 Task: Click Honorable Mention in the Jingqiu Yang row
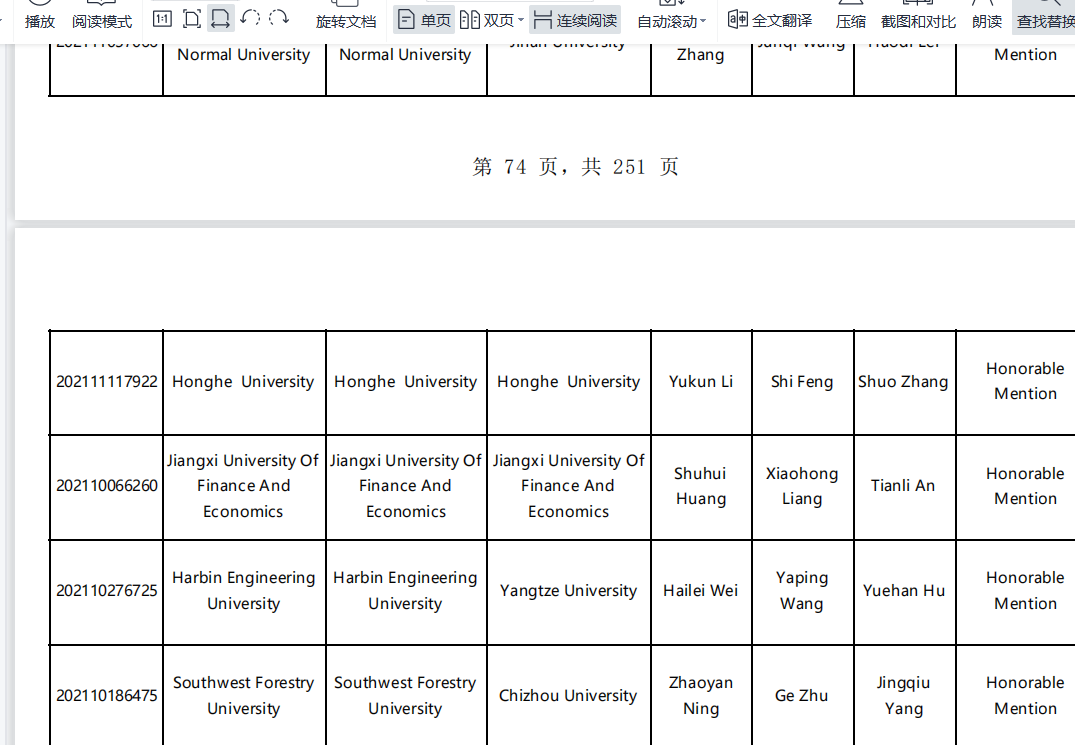(x=1026, y=696)
